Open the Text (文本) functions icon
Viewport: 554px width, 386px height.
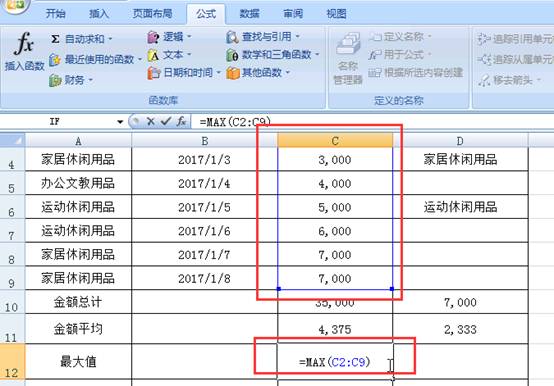[x=153, y=55]
